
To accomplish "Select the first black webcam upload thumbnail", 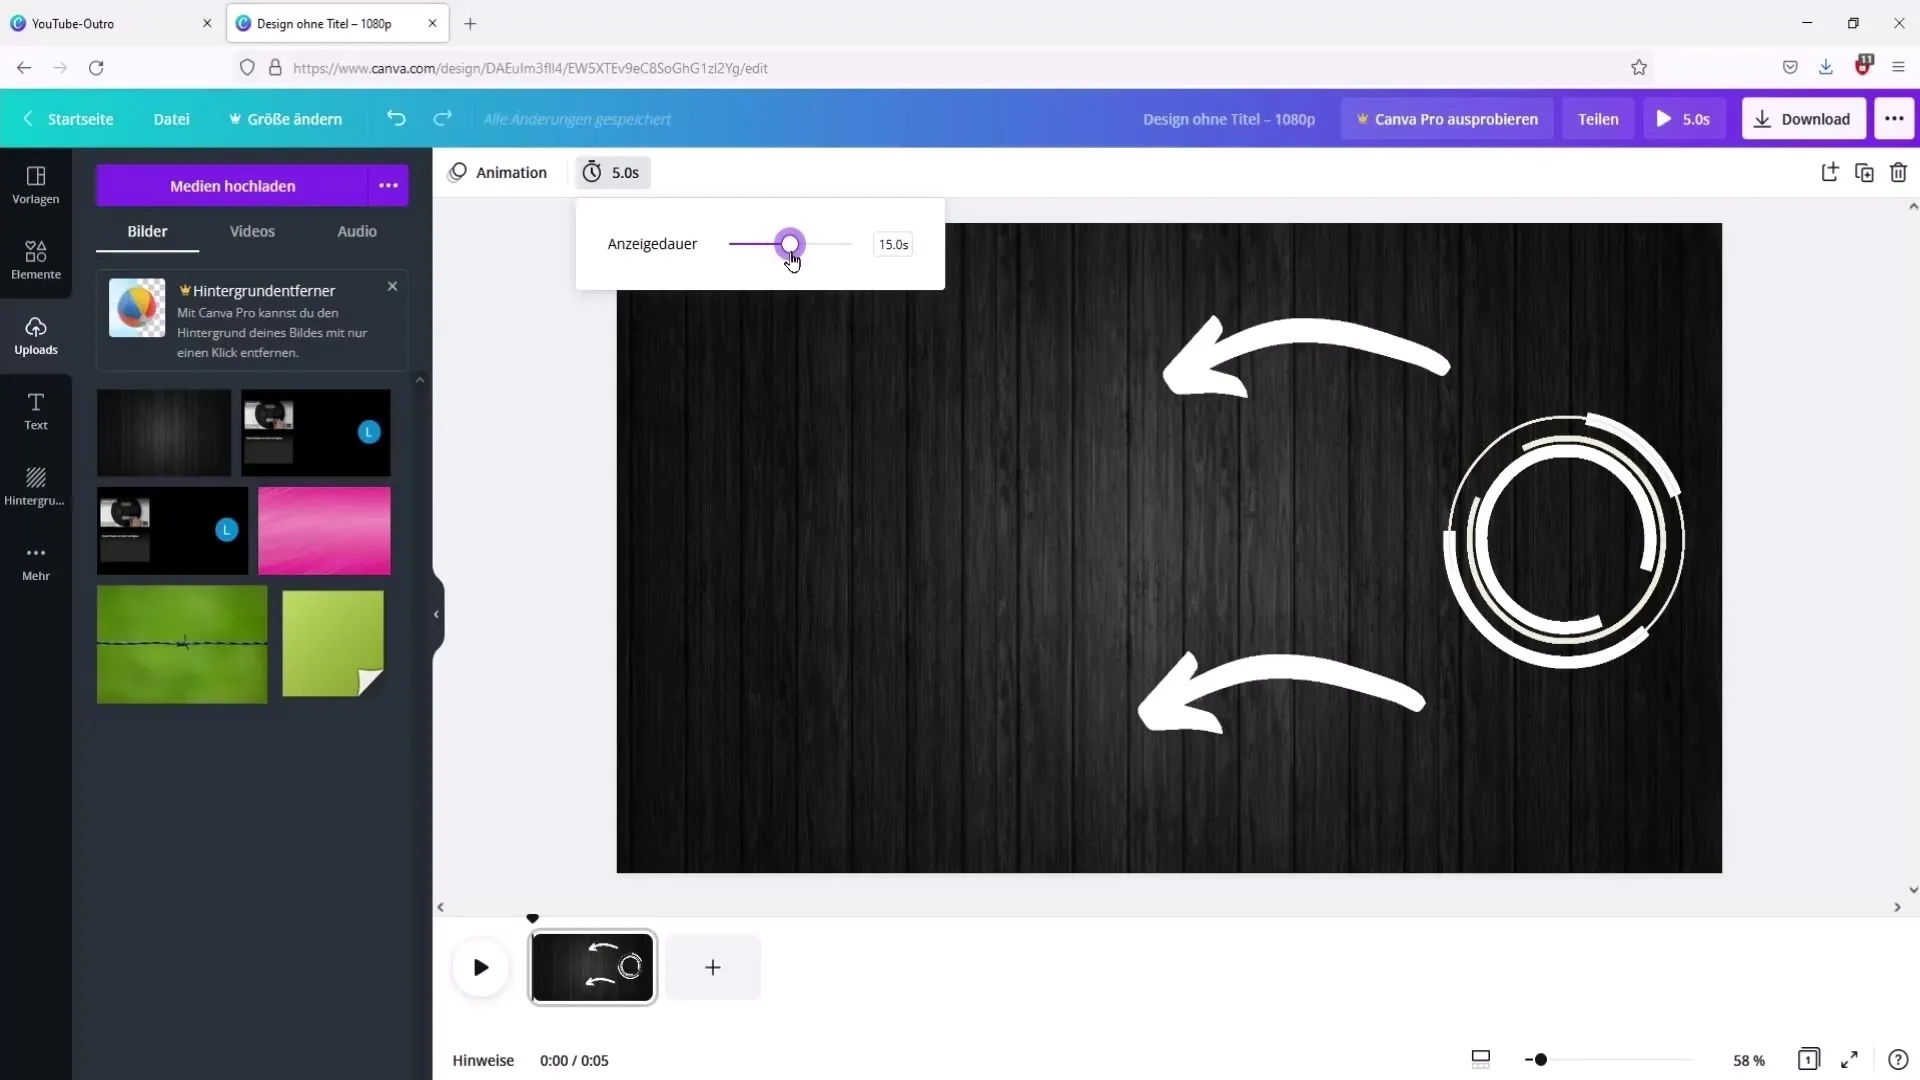I will tap(316, 432).
